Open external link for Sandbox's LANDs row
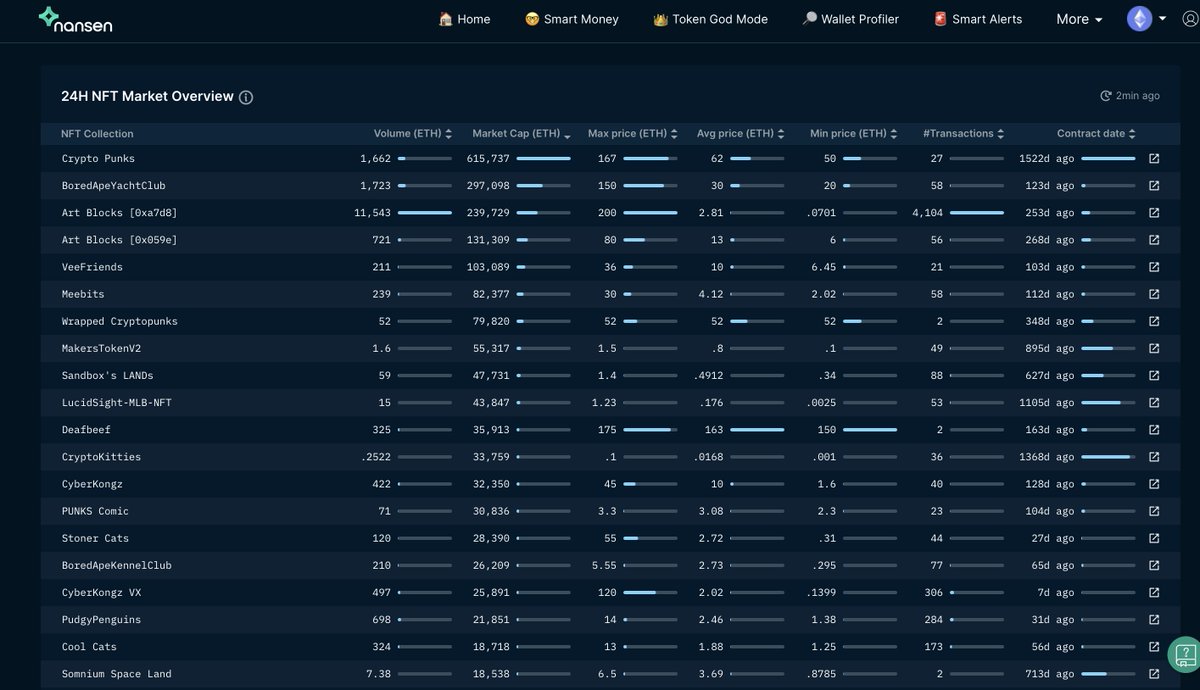This screenshot has height=690, width=1200. click(x=1154, y=375)
